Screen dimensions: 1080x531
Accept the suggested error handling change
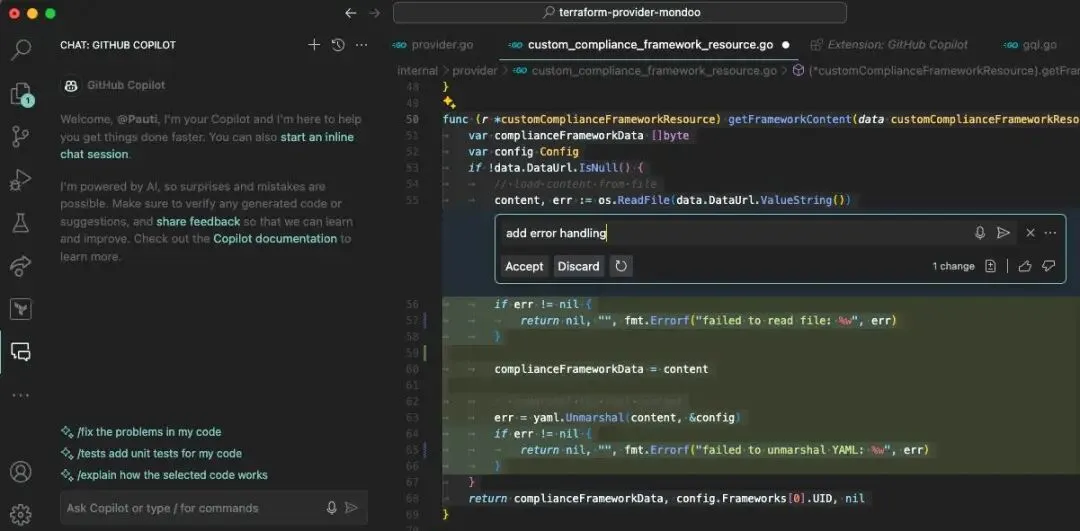coord(524,267)
